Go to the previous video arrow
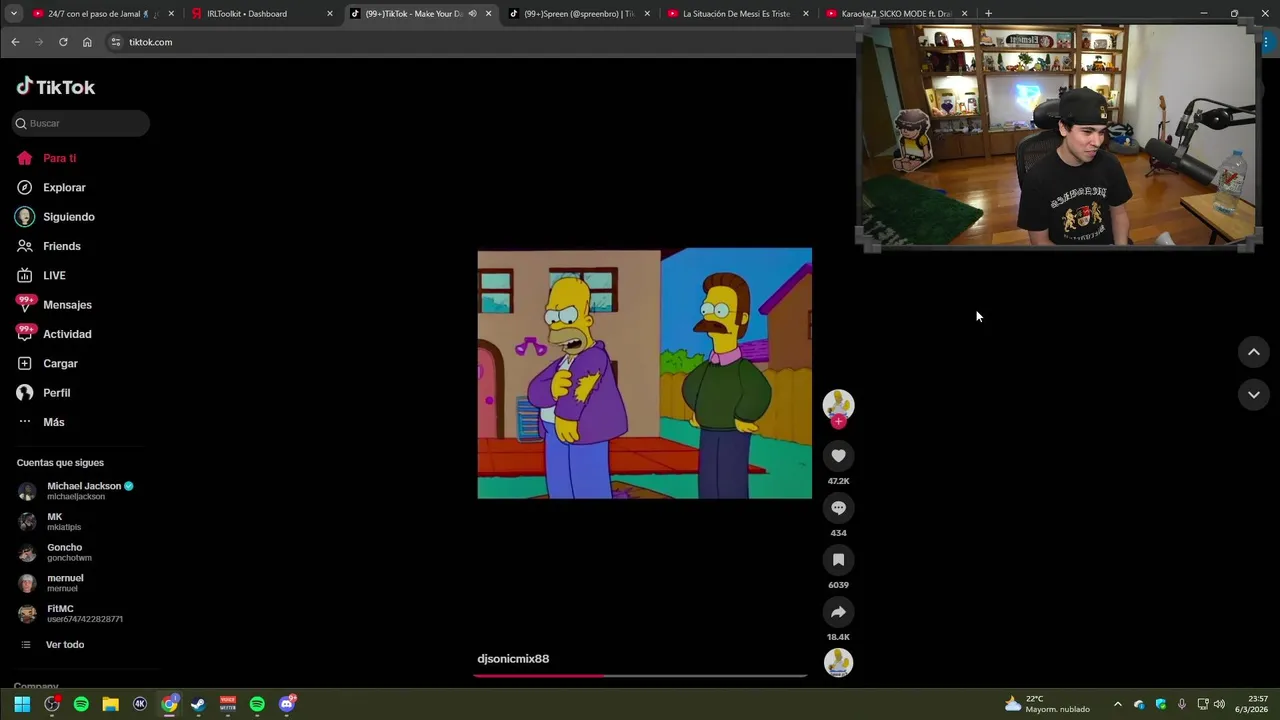1280x720 pixels. [1253, 352]
